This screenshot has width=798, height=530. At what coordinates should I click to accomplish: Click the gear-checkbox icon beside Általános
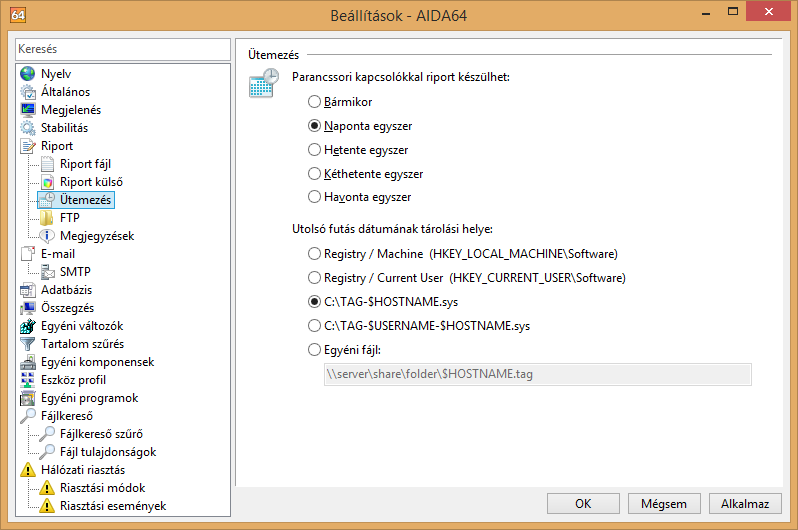pyautogui.click(x=27, y=92)
